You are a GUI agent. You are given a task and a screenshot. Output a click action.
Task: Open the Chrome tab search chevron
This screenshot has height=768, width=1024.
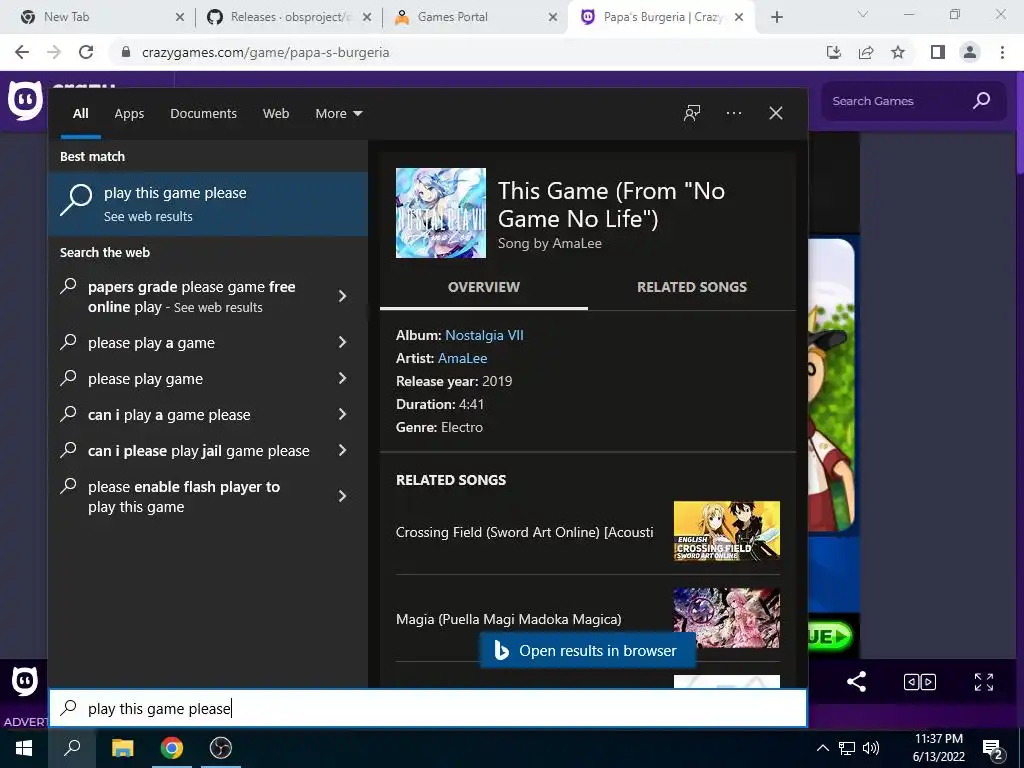click(x=863, y=14)
